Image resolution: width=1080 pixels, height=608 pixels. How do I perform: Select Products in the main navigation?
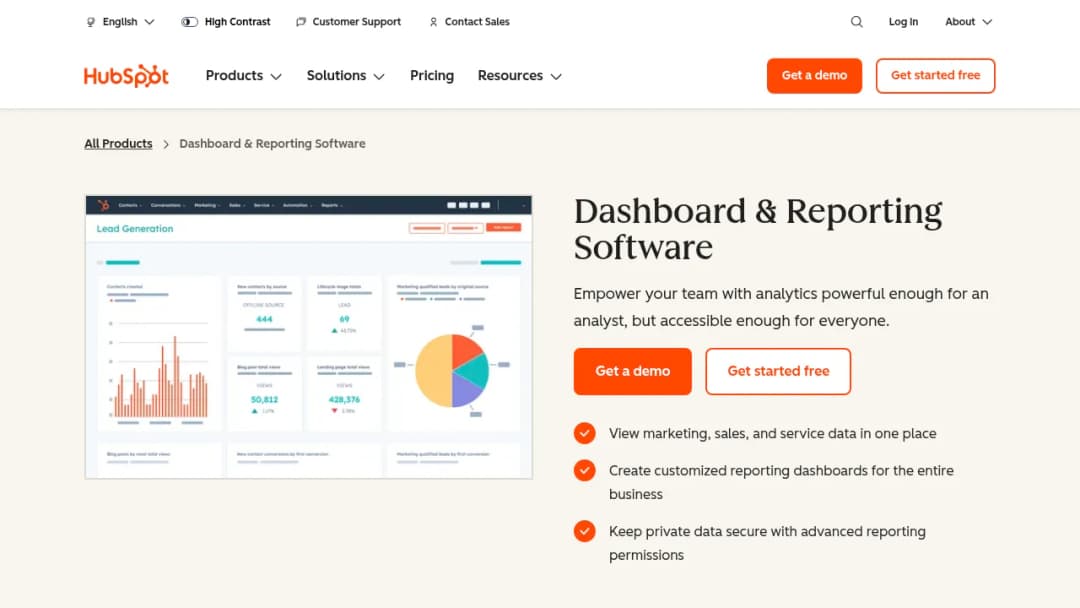234,76
